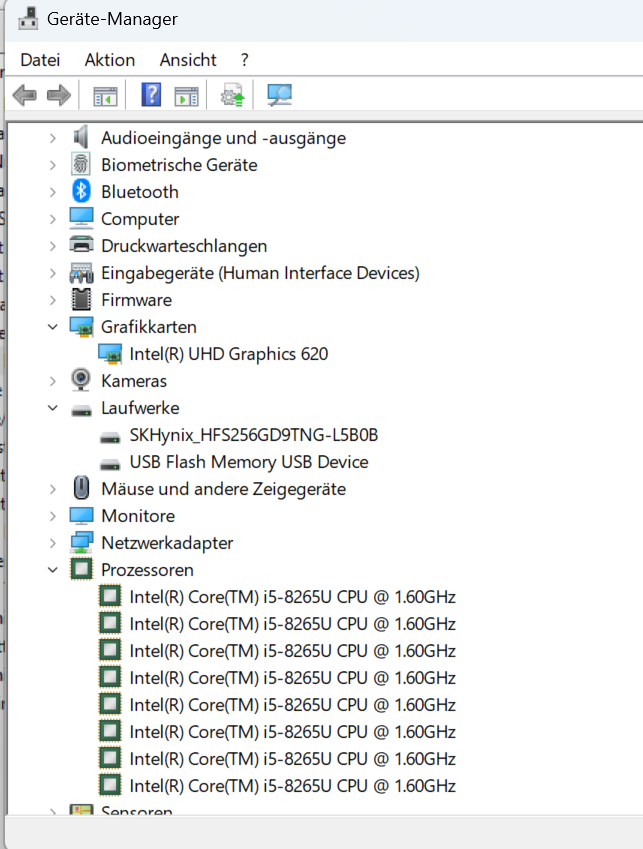643x849 pixels.
Task: Open the ? help menu
Action: pyautogui.click(x=245, y=60)
